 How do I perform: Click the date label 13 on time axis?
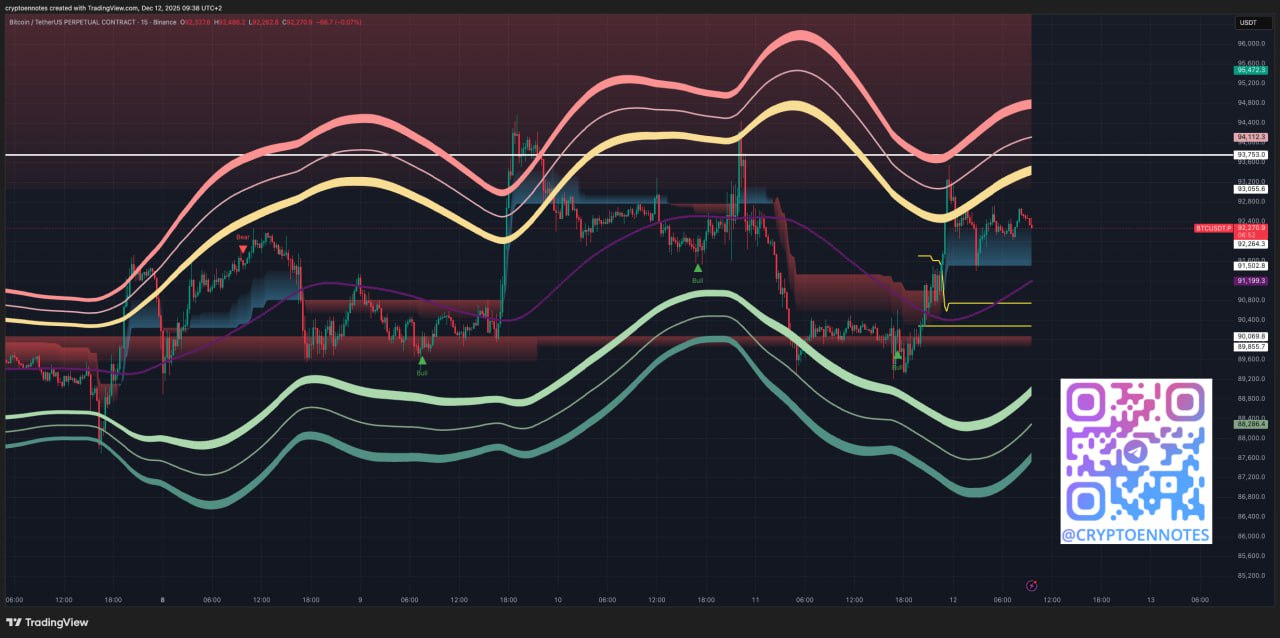[1151, 600]
